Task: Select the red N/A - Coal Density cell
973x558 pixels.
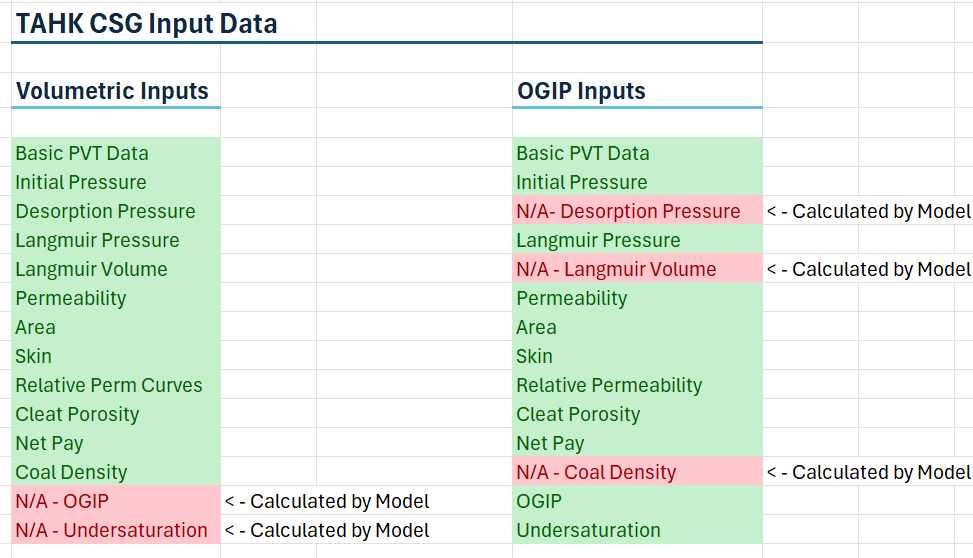Action: (596, 472)
